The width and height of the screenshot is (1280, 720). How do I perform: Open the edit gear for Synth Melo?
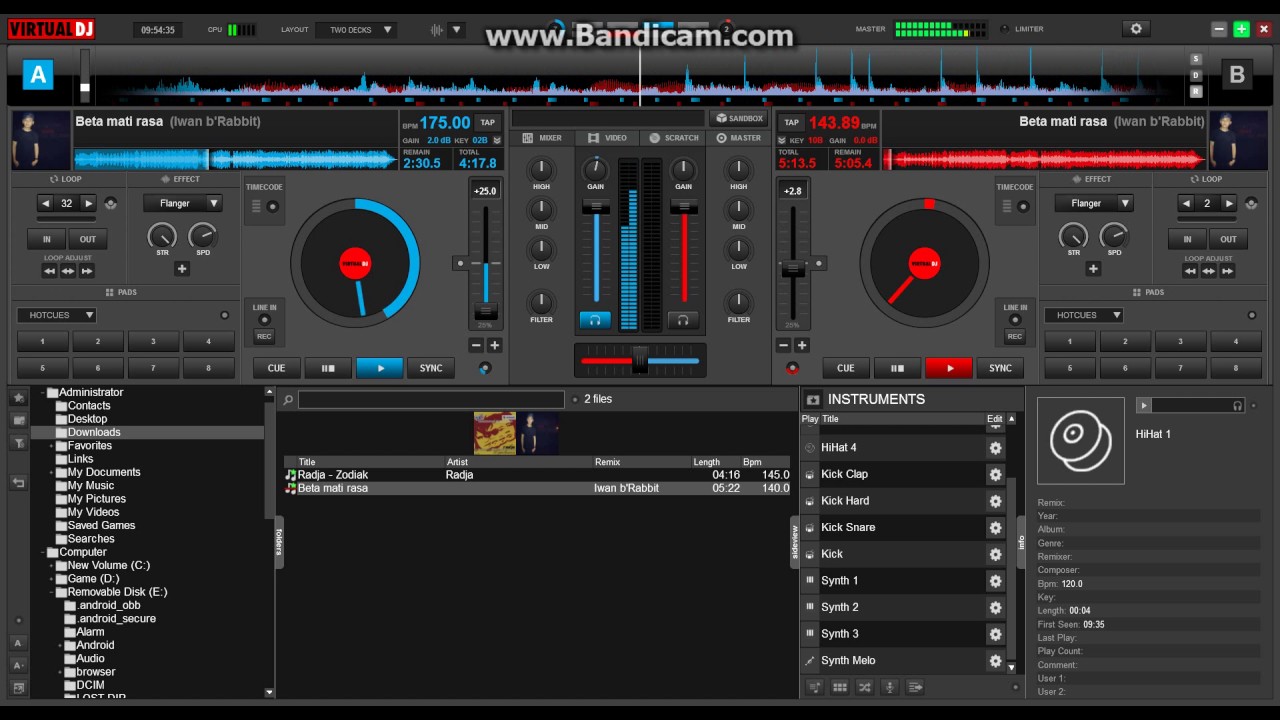tap(995, 661)
